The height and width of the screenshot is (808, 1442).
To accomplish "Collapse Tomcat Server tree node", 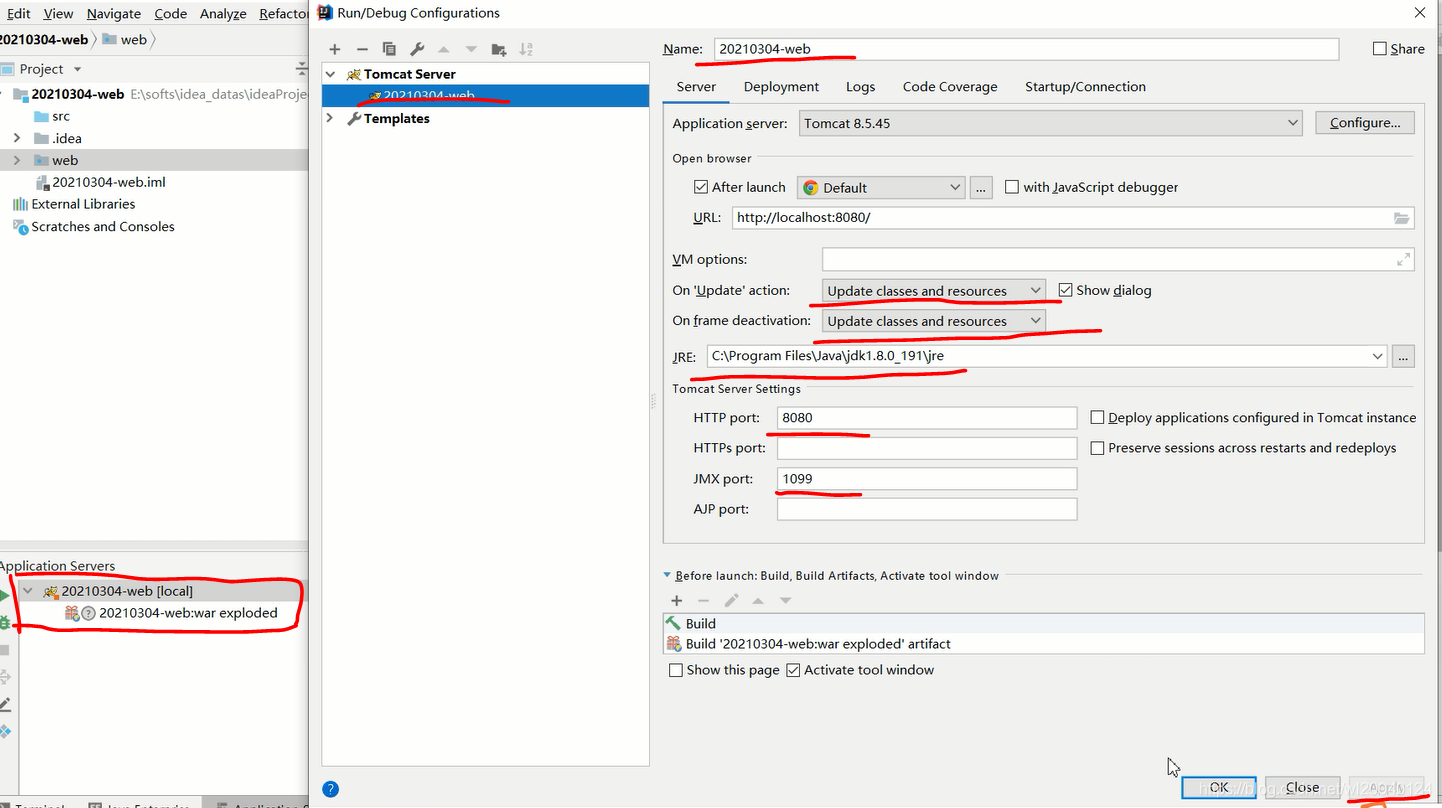I will 330,74.
